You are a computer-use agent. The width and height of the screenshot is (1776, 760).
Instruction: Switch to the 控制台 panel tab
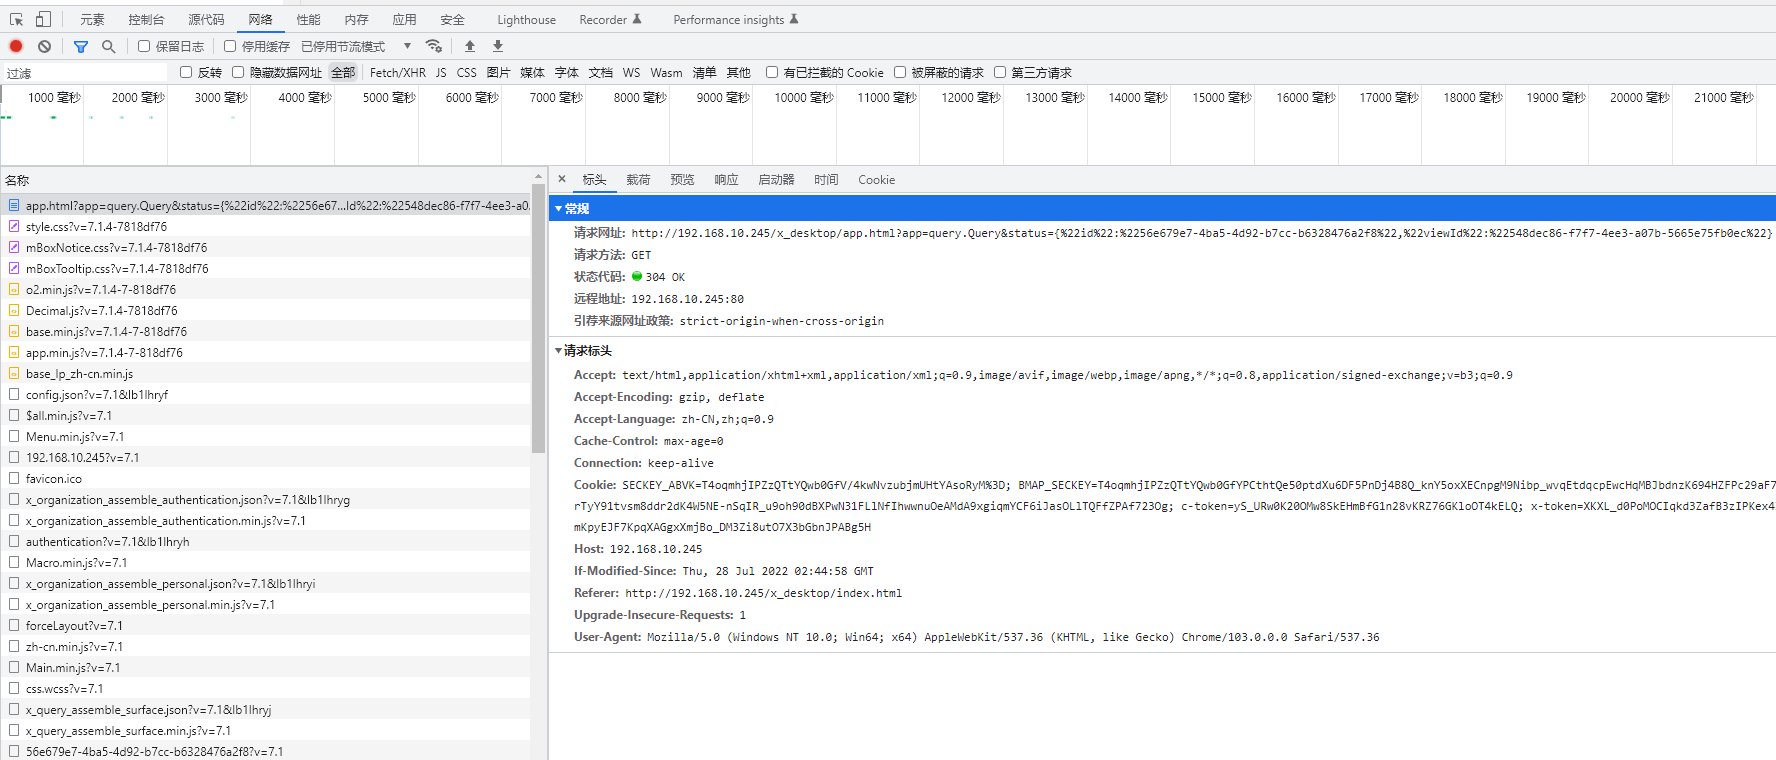146,20
